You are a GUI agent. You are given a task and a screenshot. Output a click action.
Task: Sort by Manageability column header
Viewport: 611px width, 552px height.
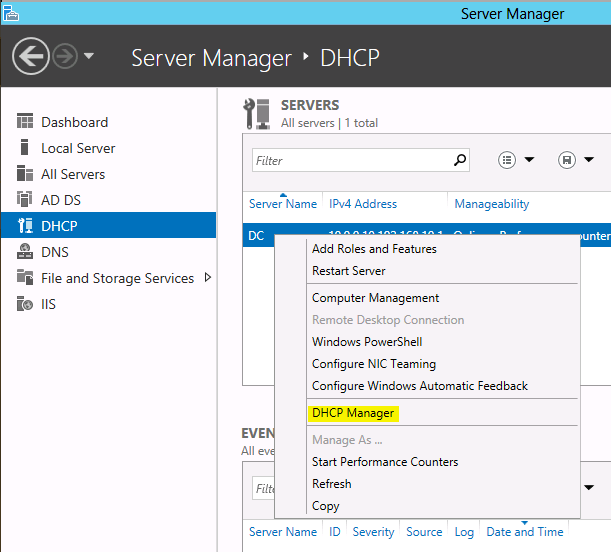491,204
